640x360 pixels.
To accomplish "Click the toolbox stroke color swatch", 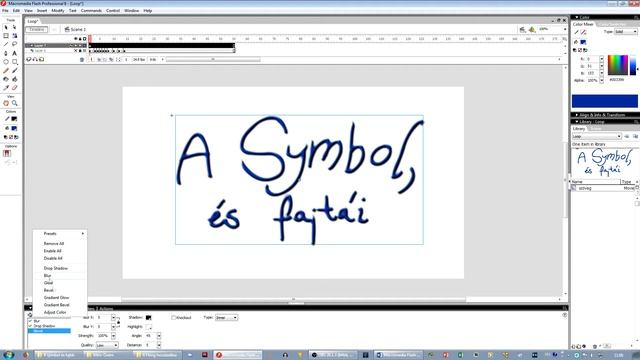I will (14, 119).
